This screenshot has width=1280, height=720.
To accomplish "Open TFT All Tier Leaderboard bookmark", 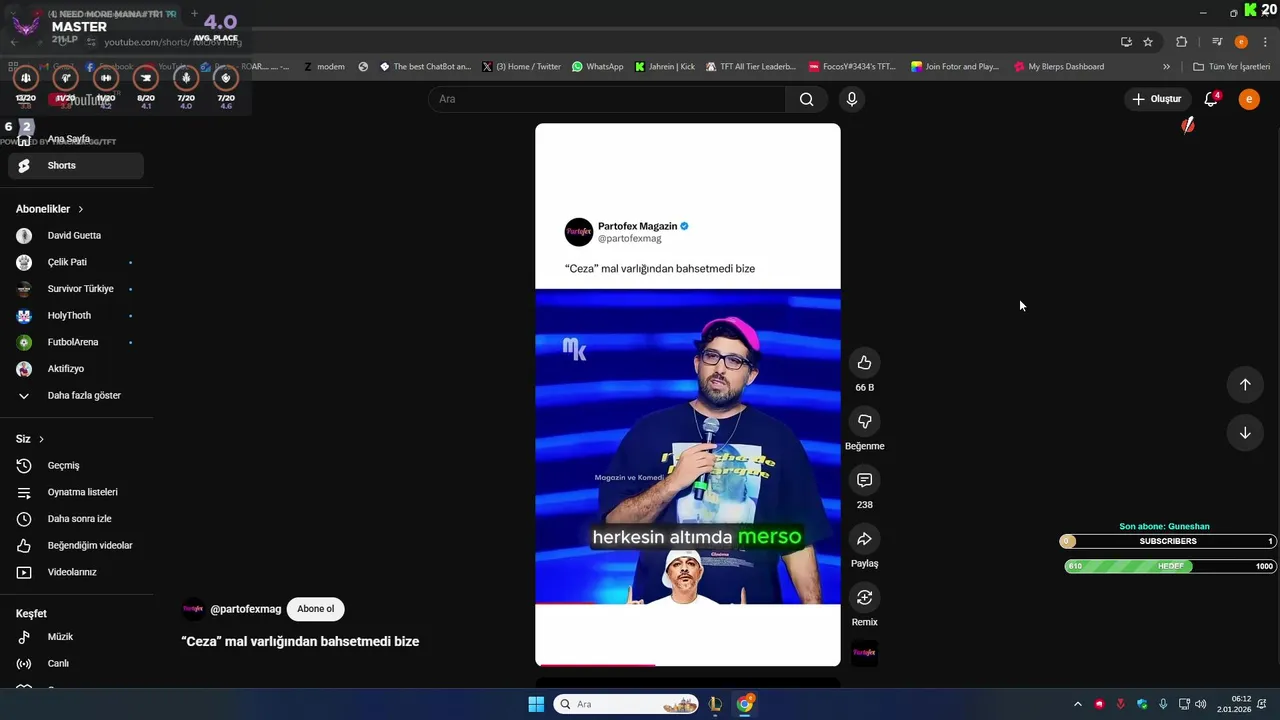I will [751, 67].
